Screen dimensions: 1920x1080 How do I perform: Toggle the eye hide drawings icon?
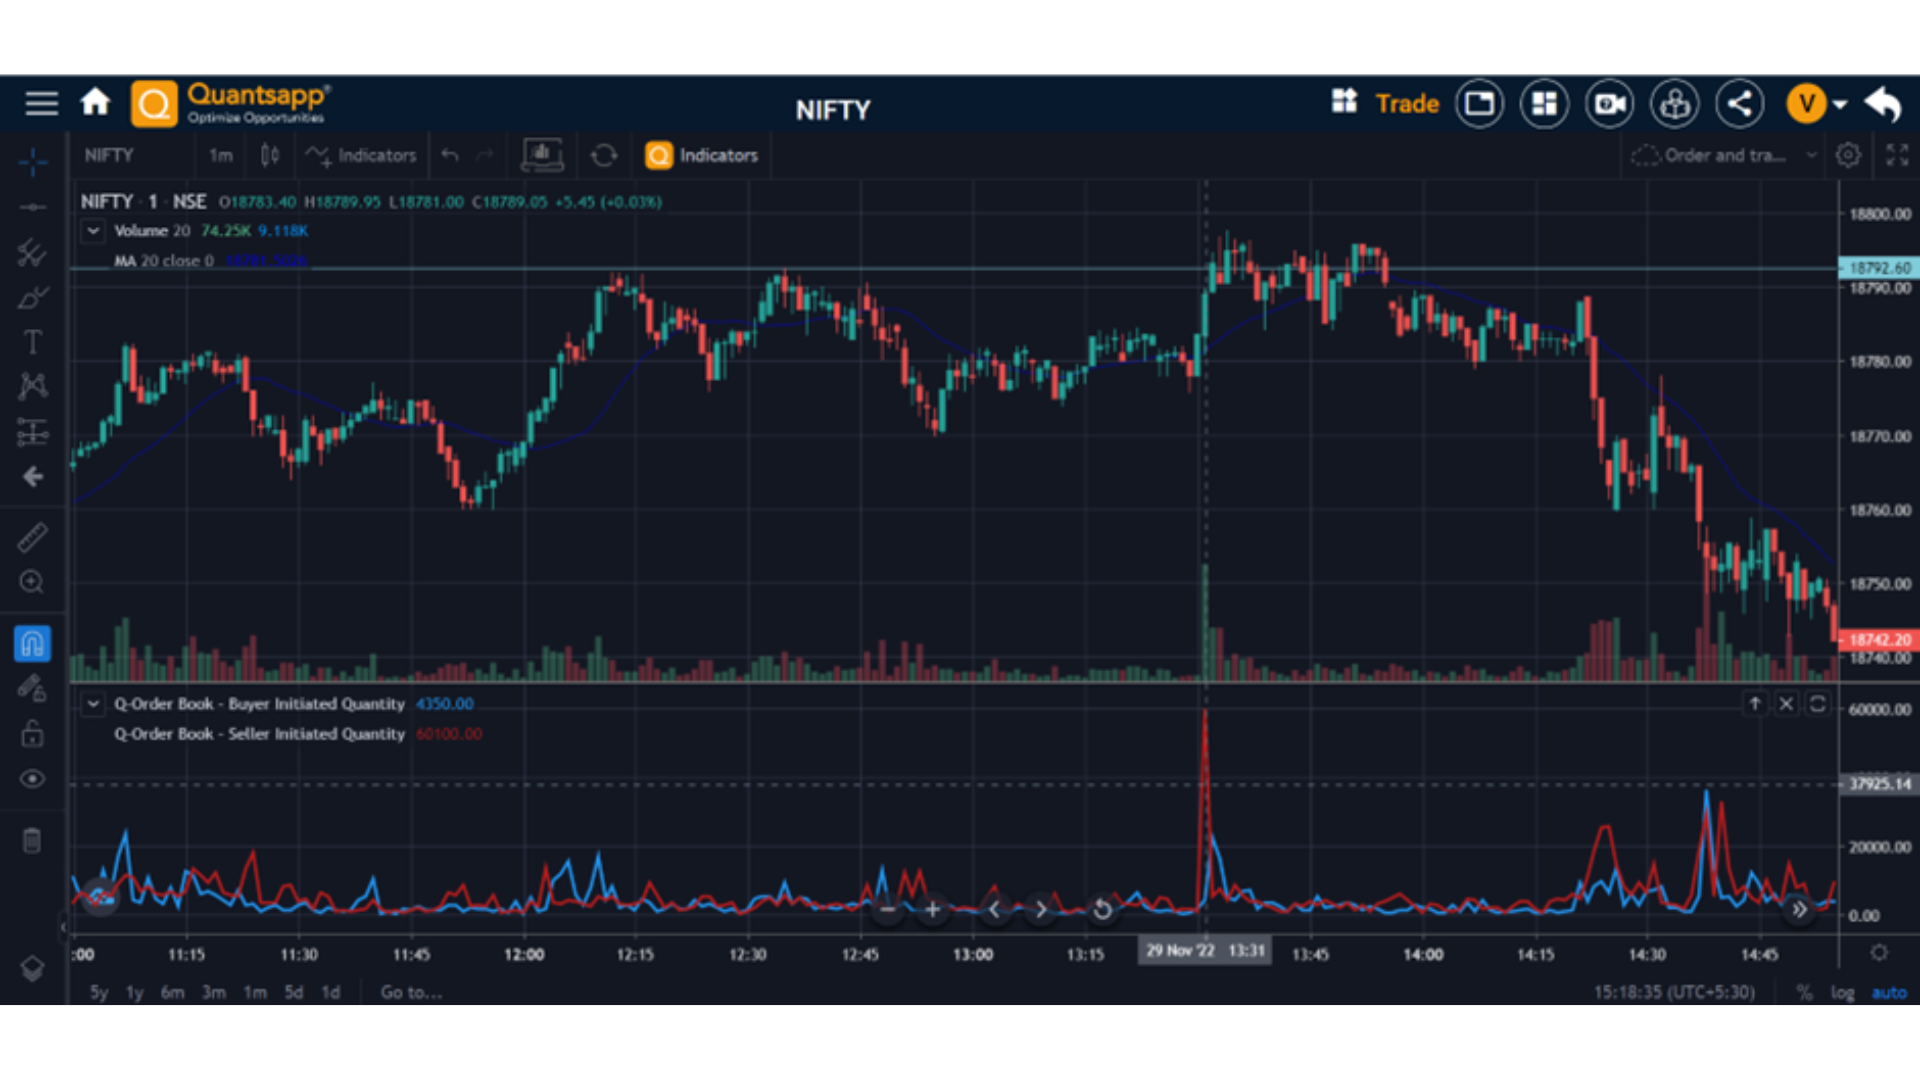pos(32,779)
